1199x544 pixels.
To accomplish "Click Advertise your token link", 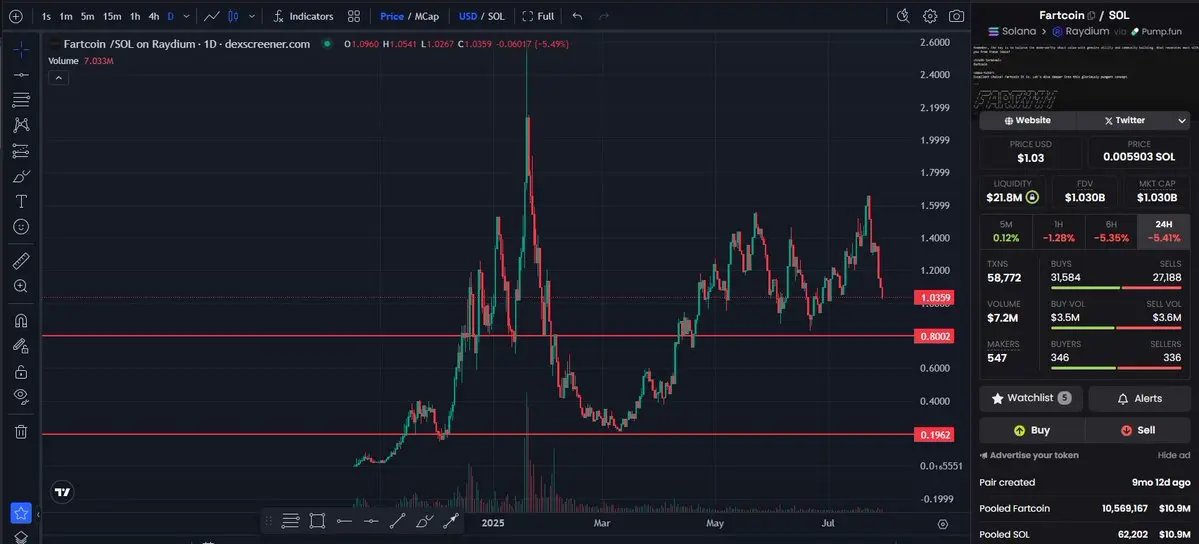I will [1029, 455].
